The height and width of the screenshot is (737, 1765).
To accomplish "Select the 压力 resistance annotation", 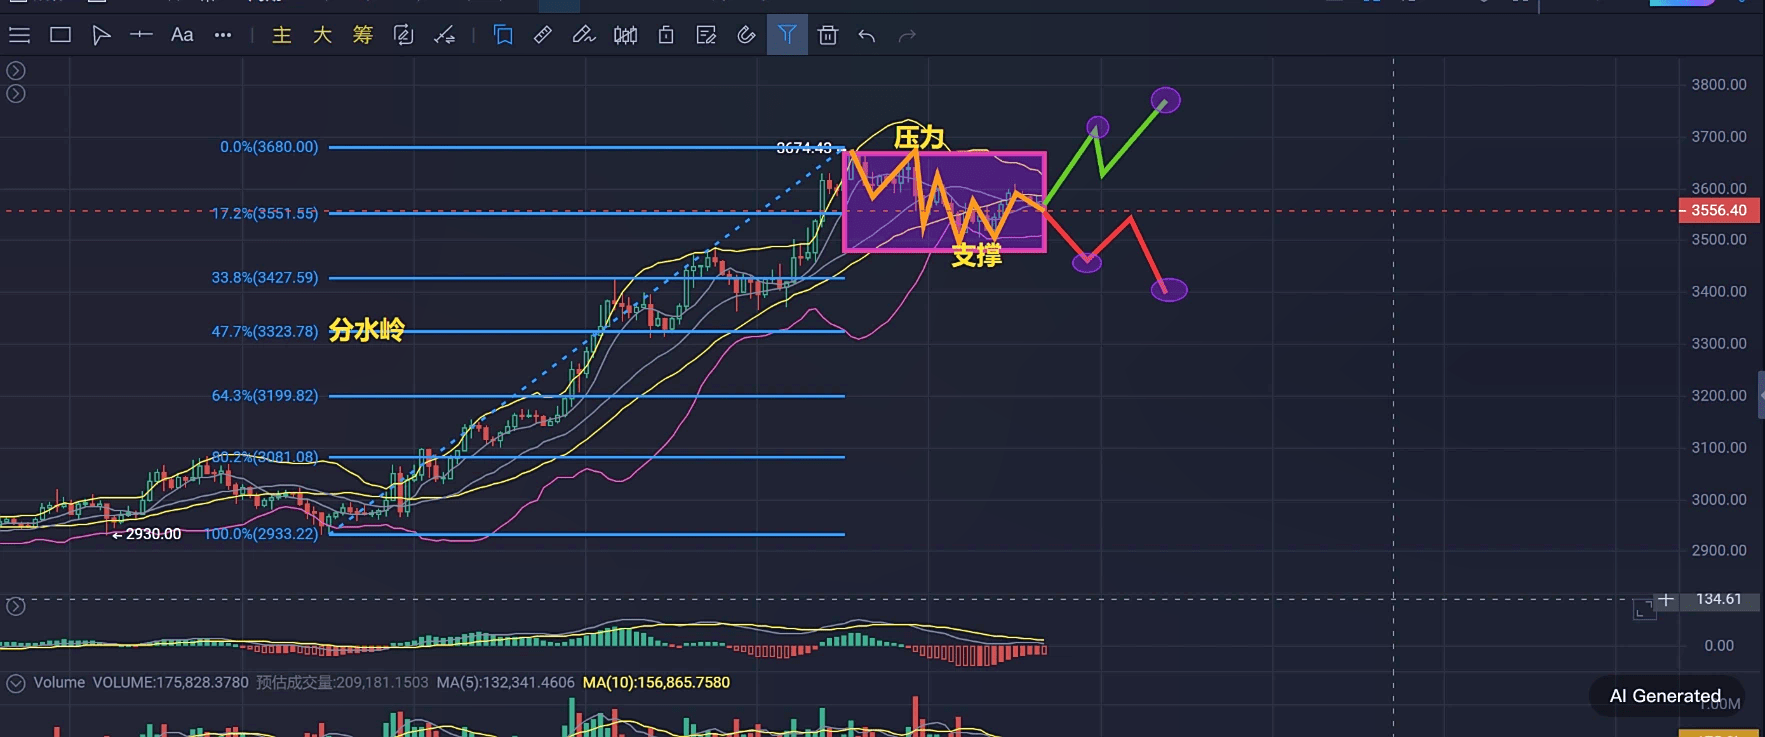I will (919, 137).
